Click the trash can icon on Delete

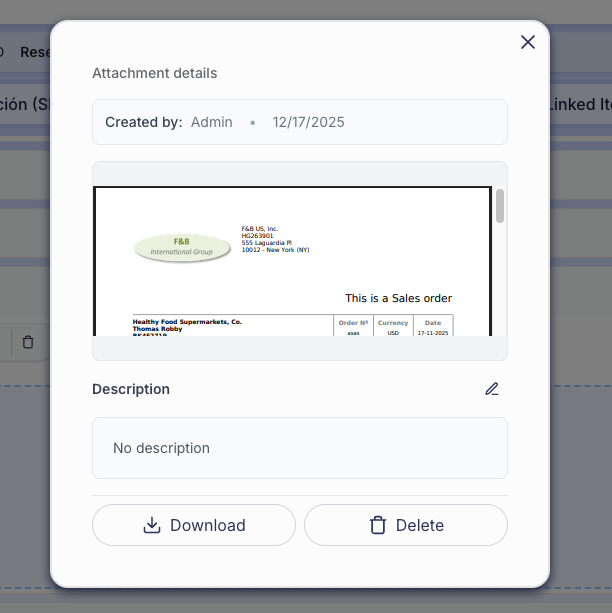[x=378, y=525]
